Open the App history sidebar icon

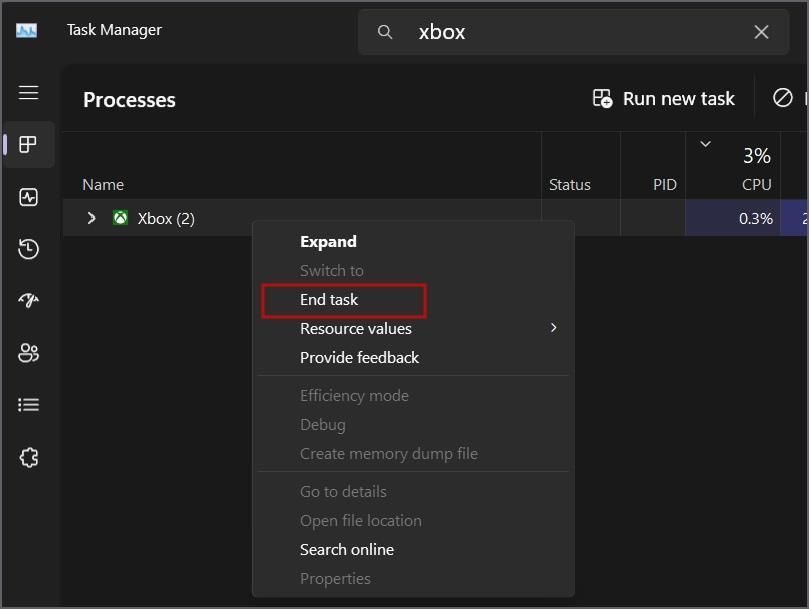click(28, 249)
